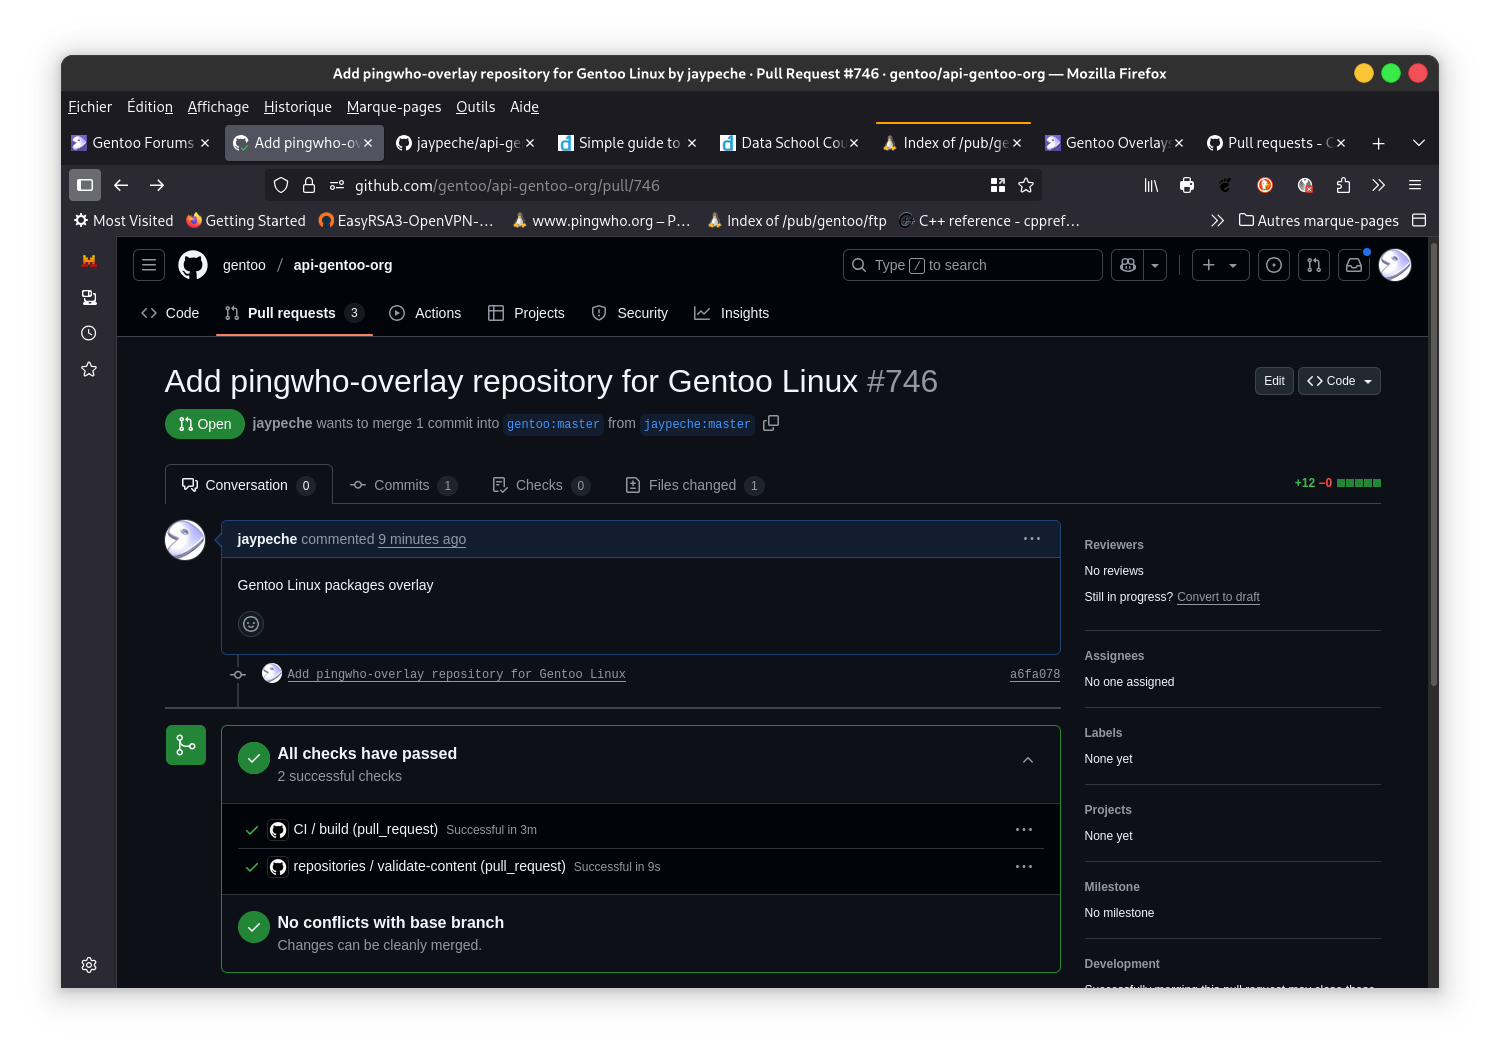List all tabs dropdown arrow
Screen dimensions: 1500x1055
pos(1418,143)
